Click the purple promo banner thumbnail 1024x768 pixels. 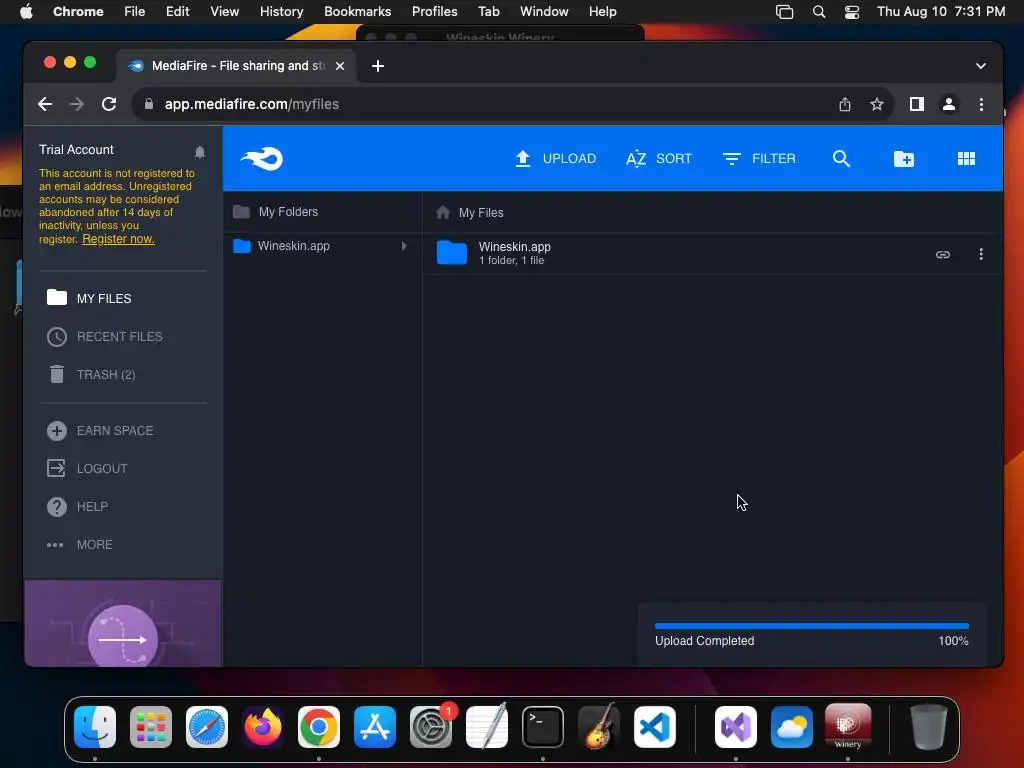click(x=123, y=624)
